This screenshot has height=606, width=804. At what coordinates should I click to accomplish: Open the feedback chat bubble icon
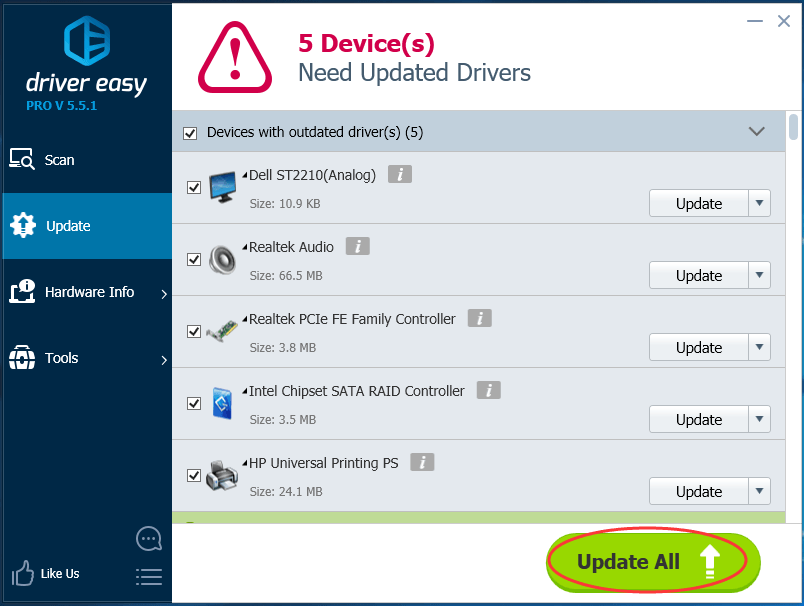point(149,538)
